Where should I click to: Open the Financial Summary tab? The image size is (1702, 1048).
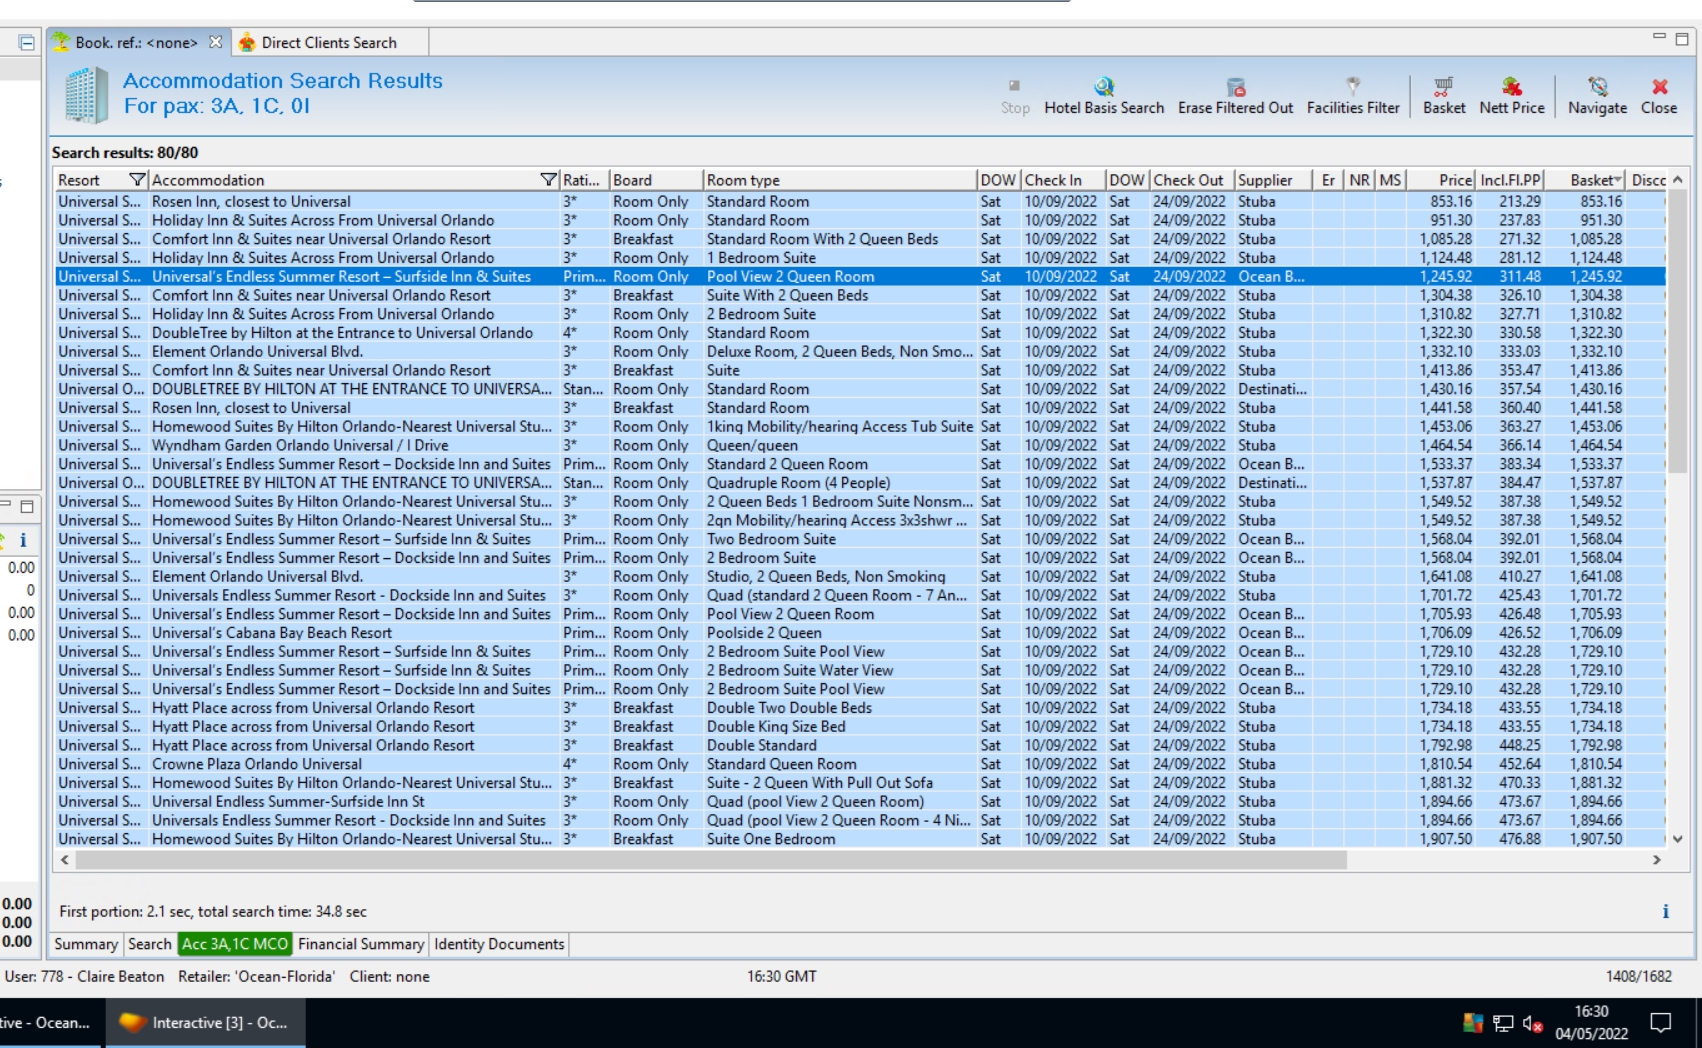(x=361, y=944)
